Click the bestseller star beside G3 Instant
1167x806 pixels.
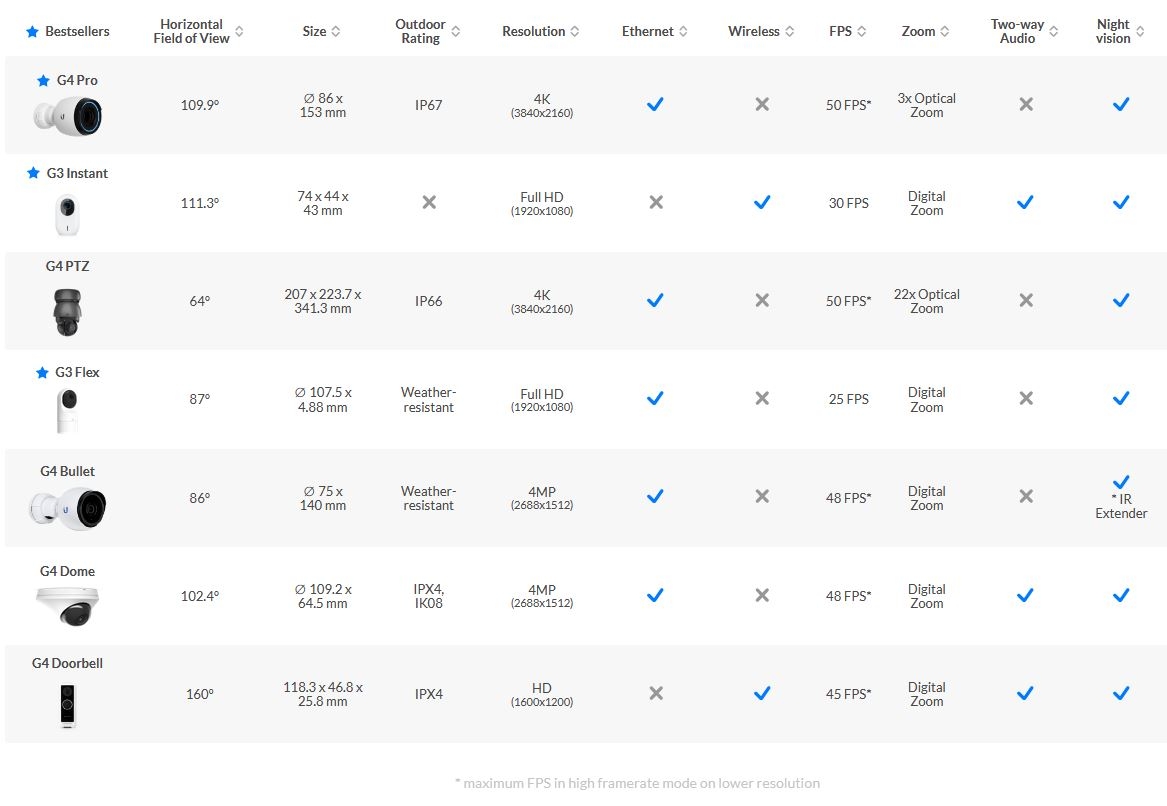[33, 173]
